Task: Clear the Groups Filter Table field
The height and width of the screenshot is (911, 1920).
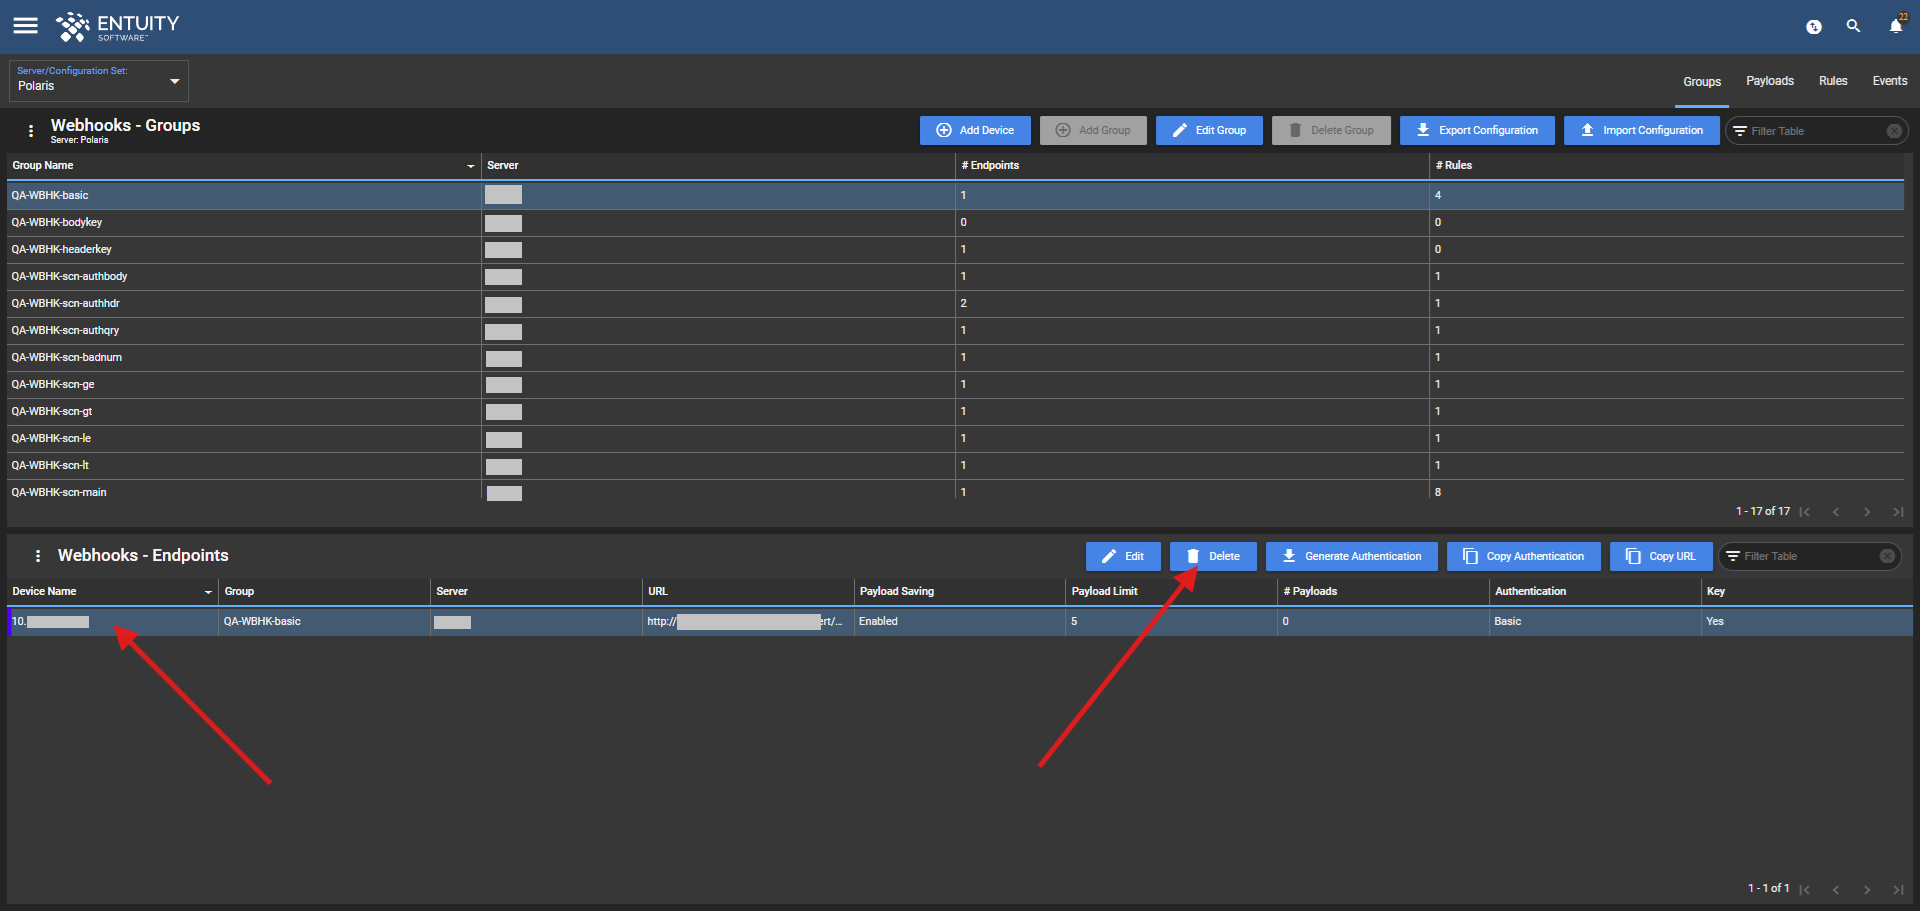Action: pos(1894,131)
